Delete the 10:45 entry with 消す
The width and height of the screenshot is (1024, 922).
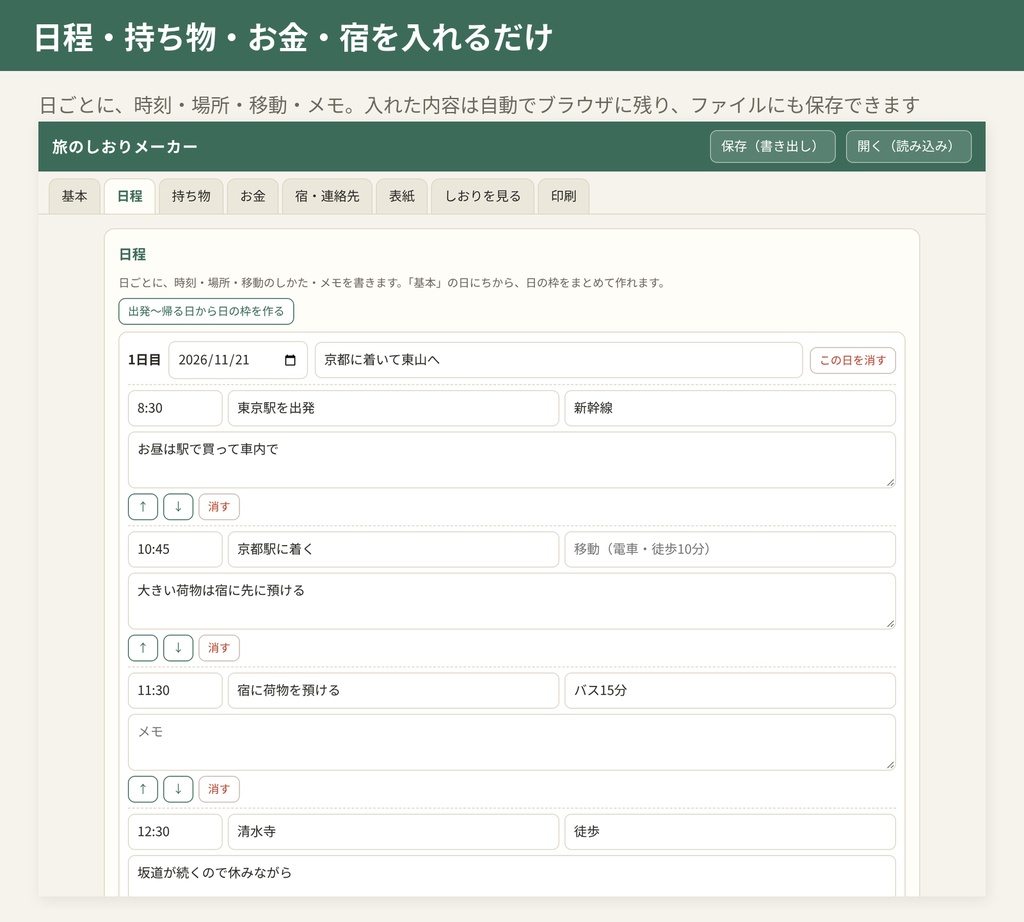219,648
